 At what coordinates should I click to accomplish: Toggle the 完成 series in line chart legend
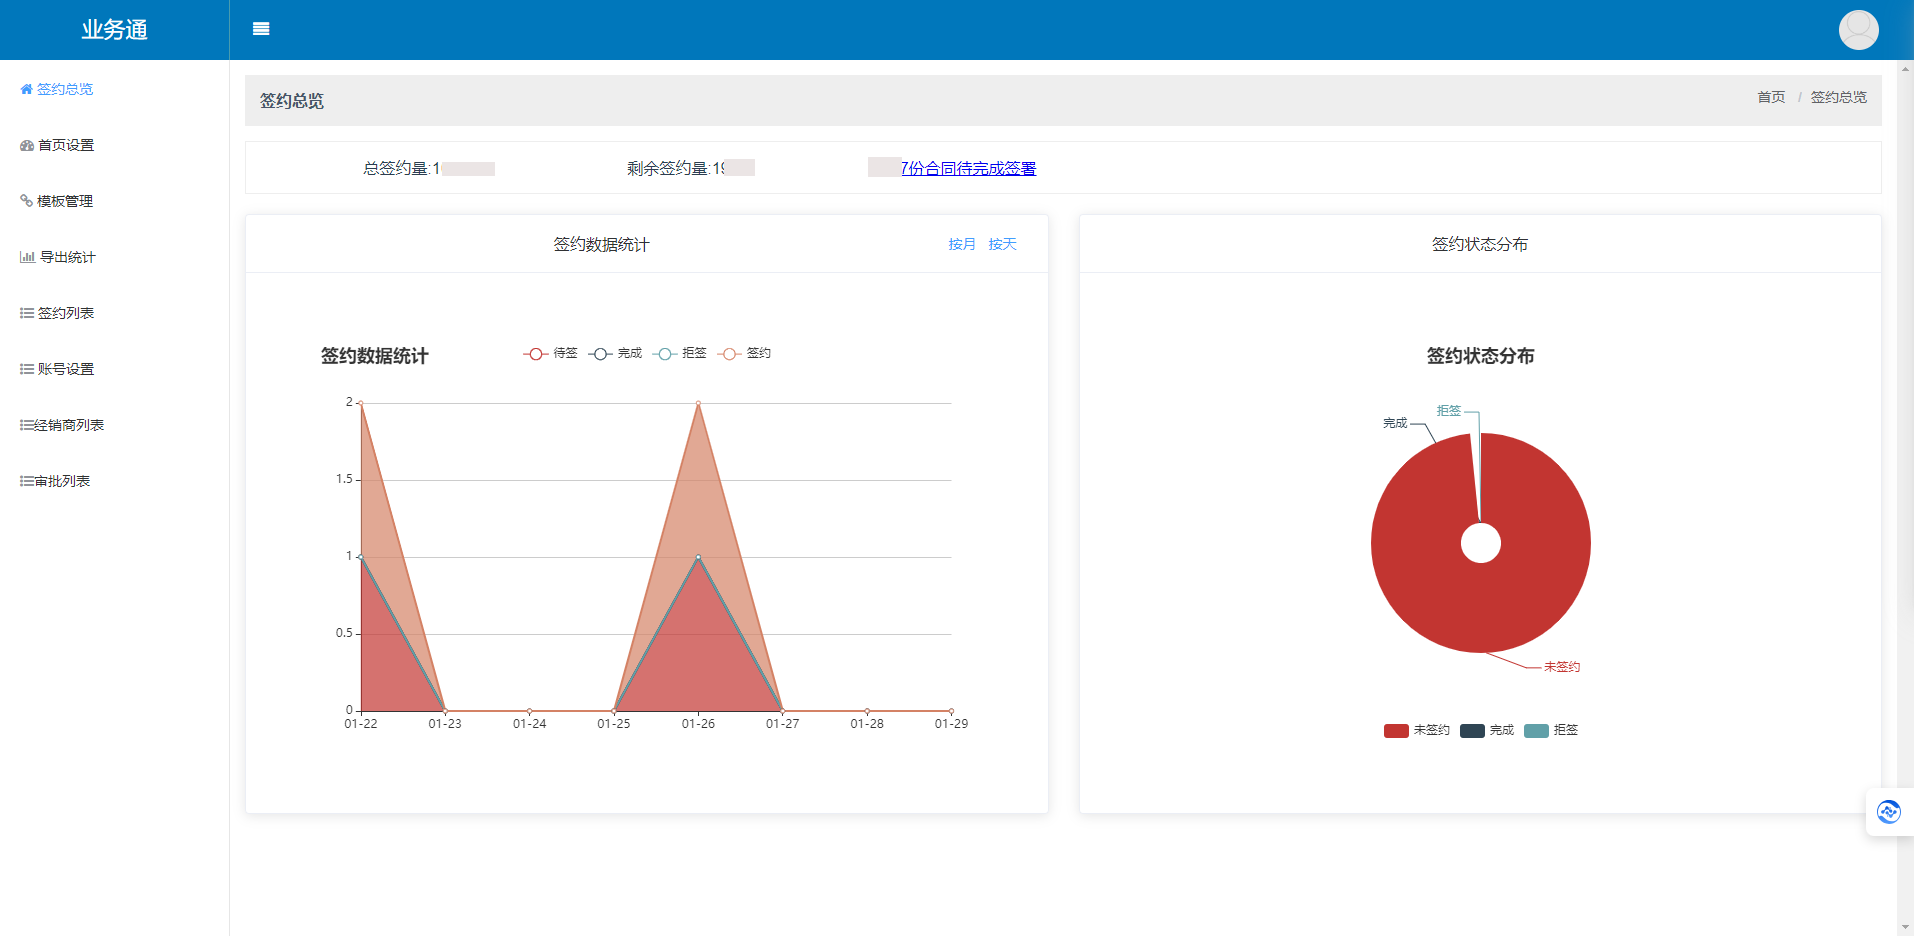615,353
